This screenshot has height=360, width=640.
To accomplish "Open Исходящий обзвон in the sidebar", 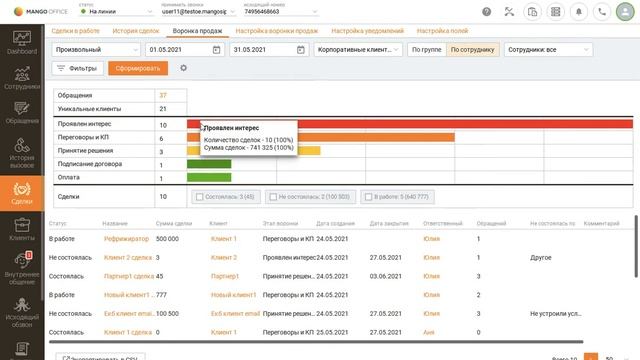I will point(22,313).
